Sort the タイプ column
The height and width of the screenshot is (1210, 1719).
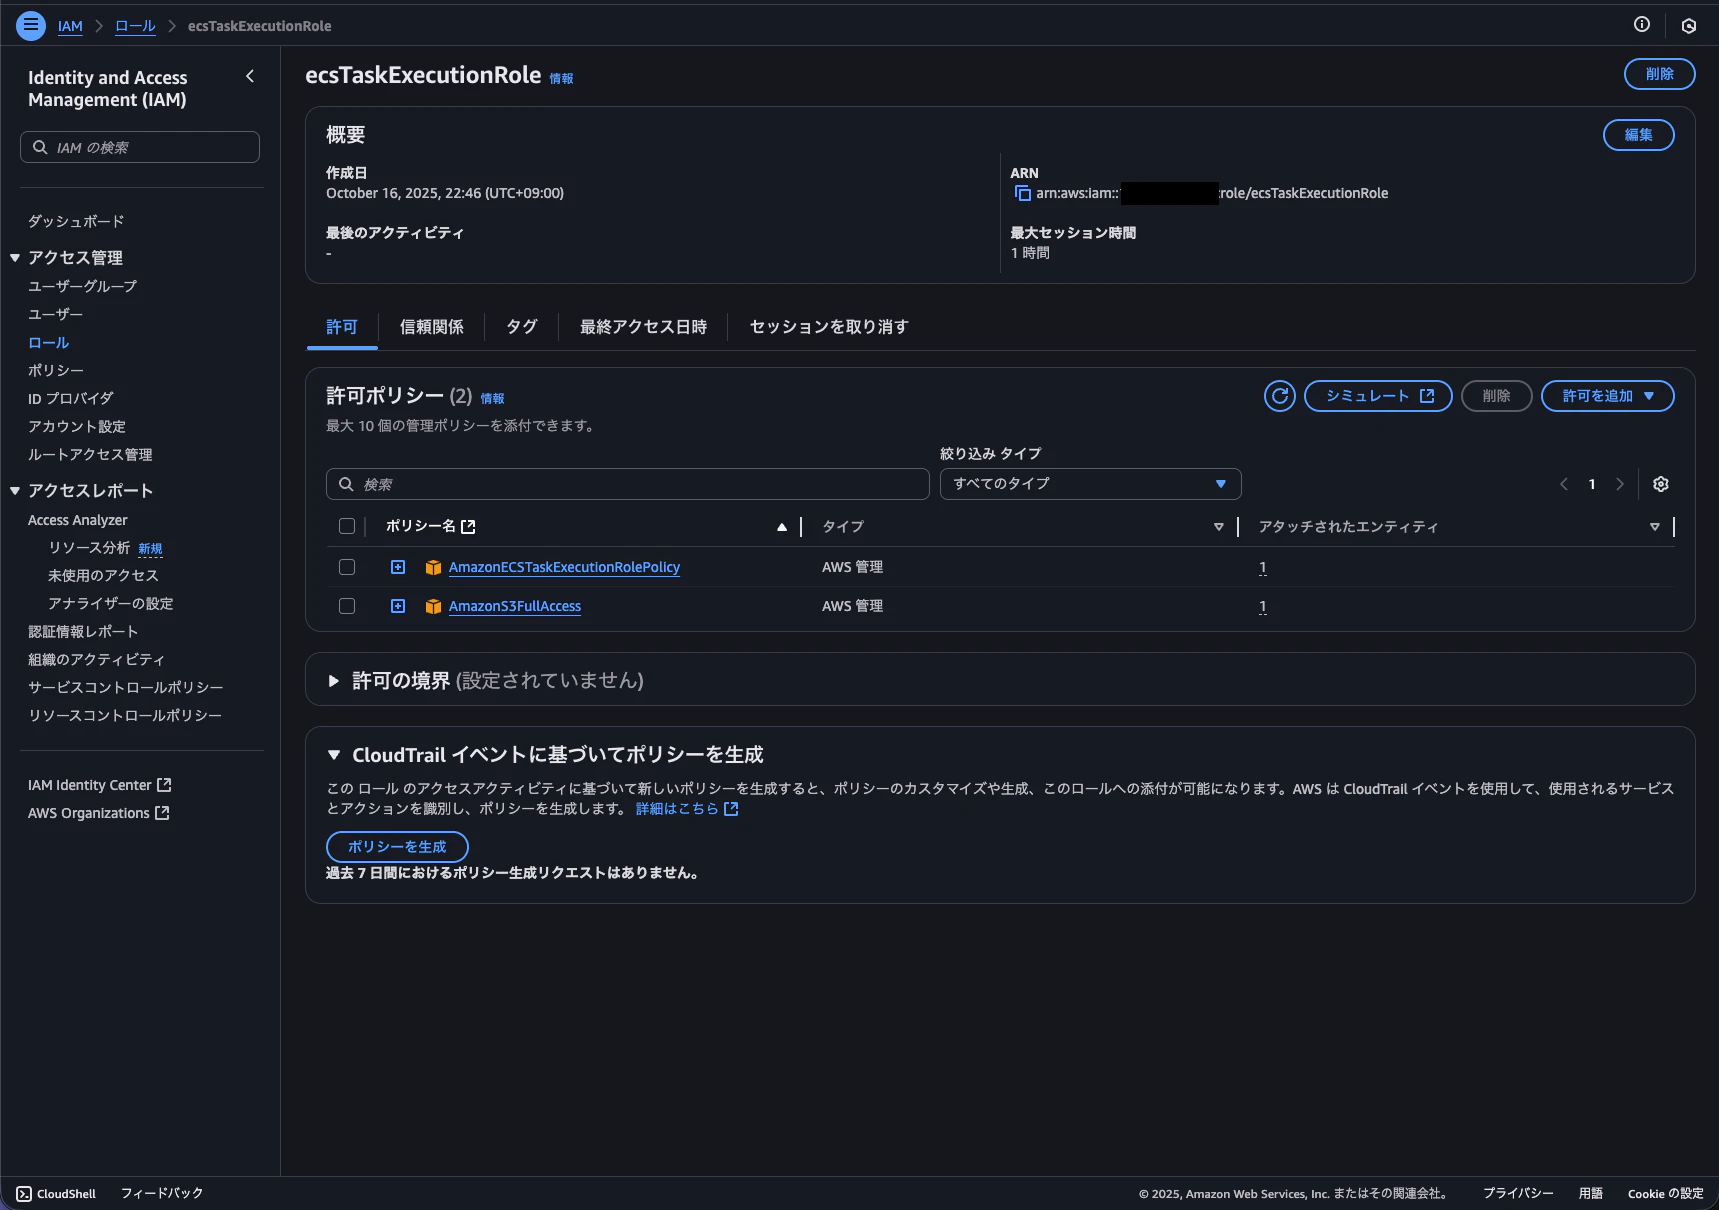1218,527
